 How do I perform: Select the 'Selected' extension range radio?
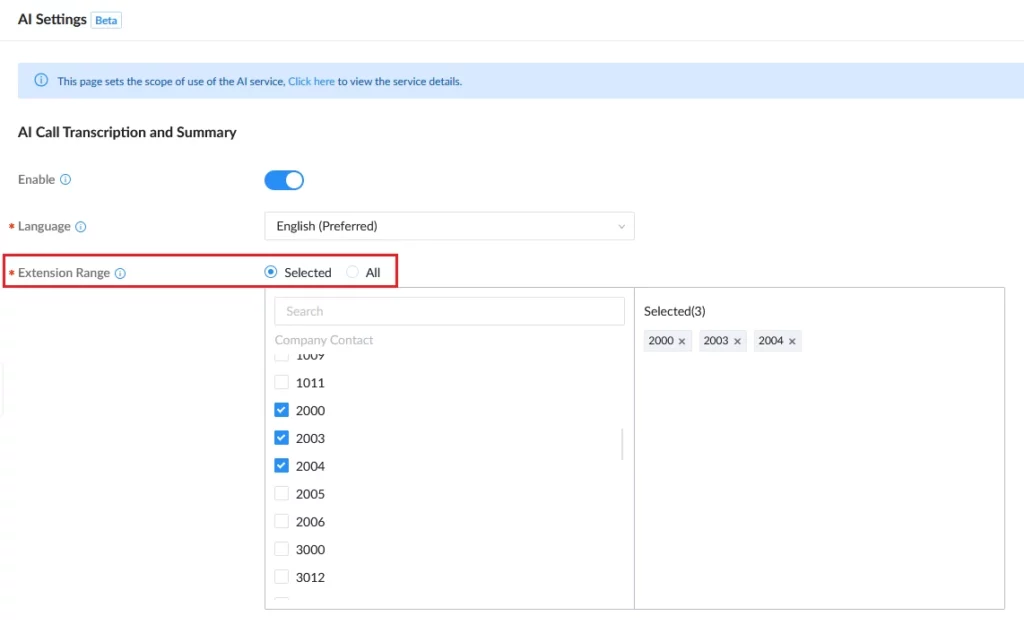pyautogui.click(x=270, y=272)
